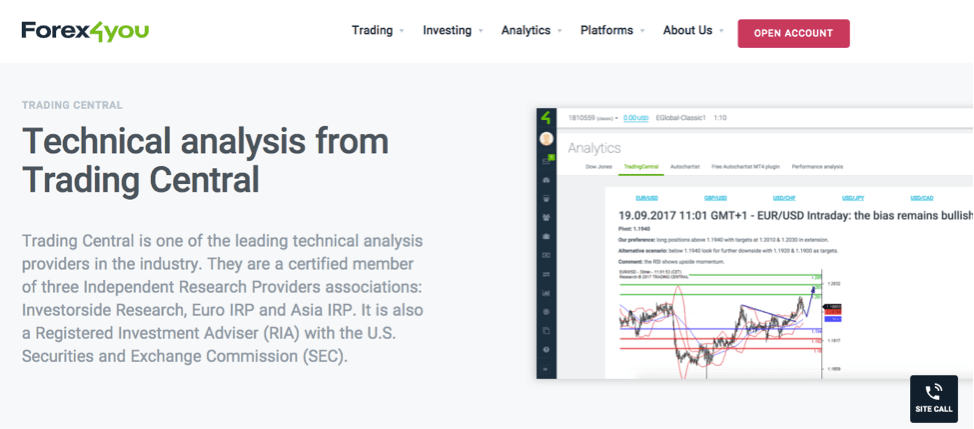This screenshot has width=974, height=429.
Task: Click the GBP/USD pair link
Action: [x=716, y=198]
